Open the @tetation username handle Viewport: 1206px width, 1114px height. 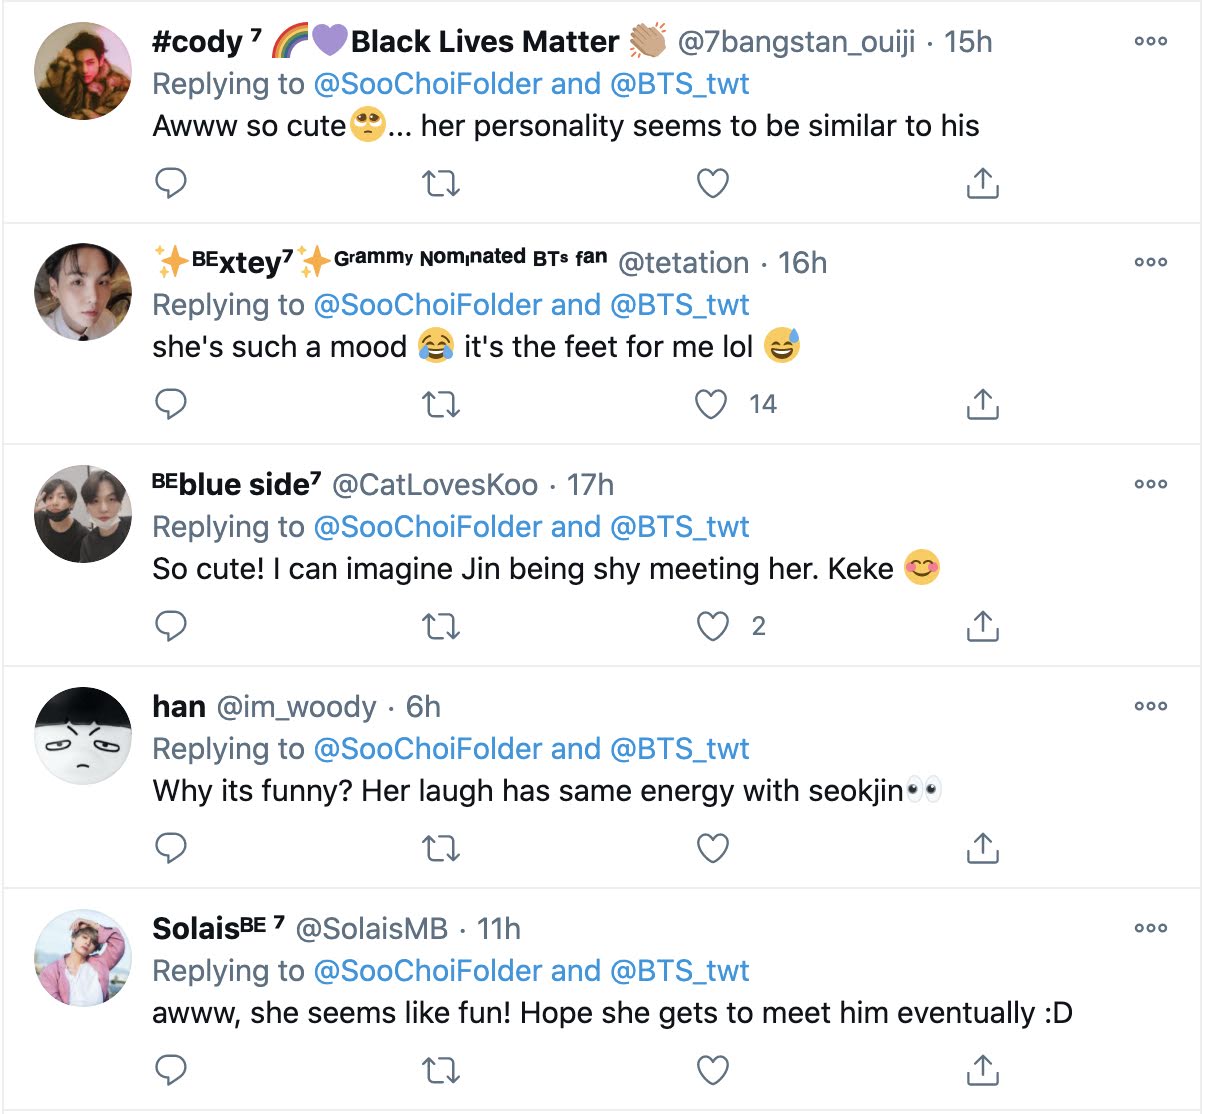(683, 263)
